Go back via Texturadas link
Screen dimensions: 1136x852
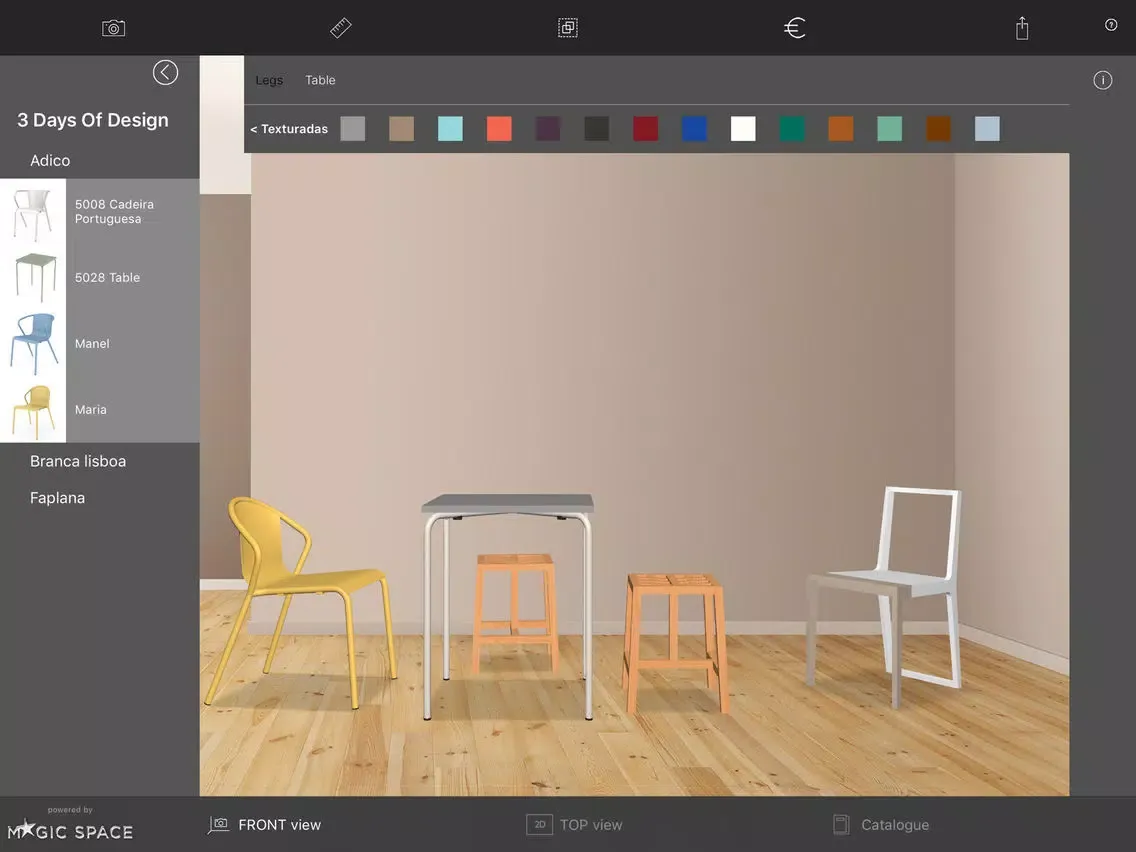[289, 129]
